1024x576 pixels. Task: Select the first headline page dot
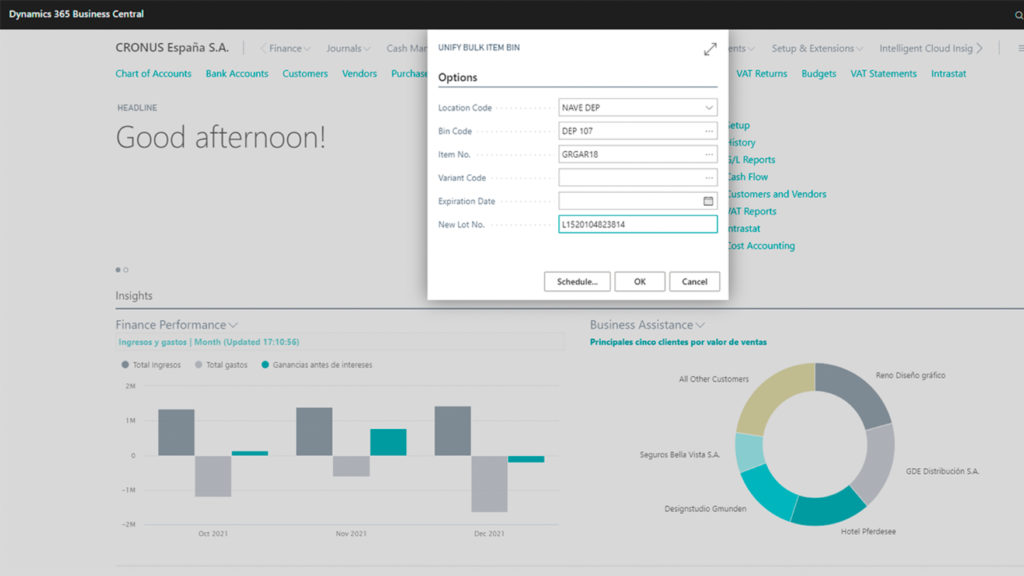pyautogui.click(x=118, y=270)
